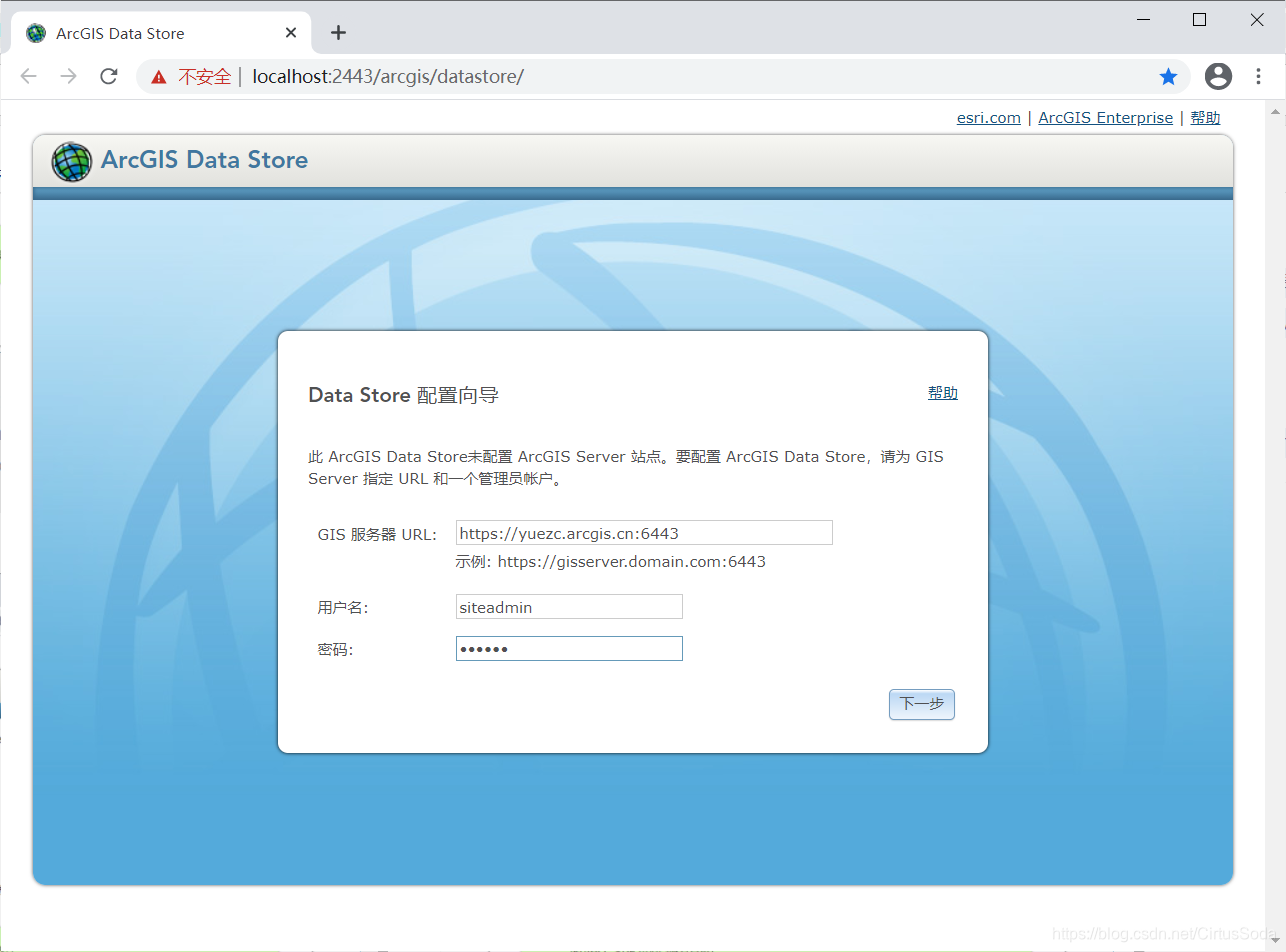Viewport: 1286px width, 952px height.
Task: Click the ArcGIS Data Store header title
Action: (x=204, y=160)
